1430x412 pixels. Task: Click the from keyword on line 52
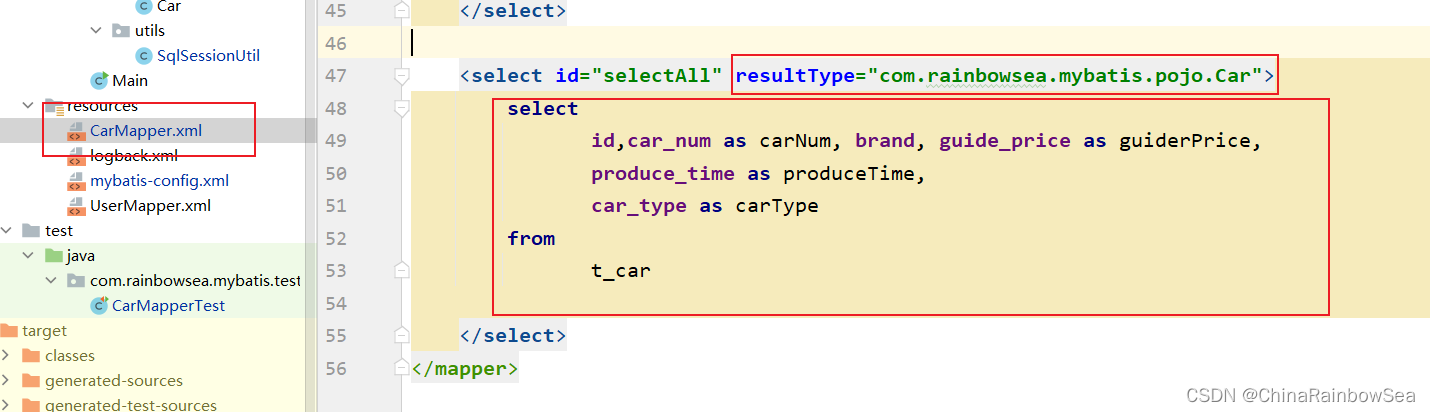coord(531,238)
